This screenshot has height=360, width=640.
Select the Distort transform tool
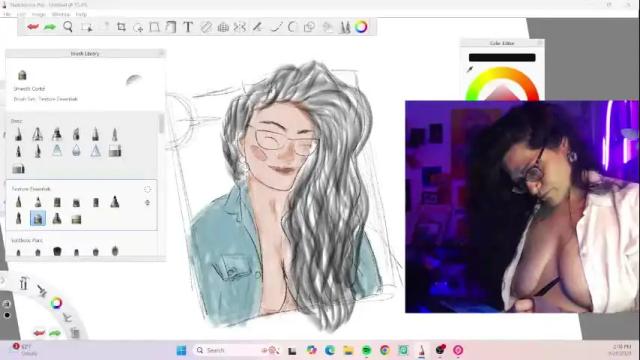(154, 27)
